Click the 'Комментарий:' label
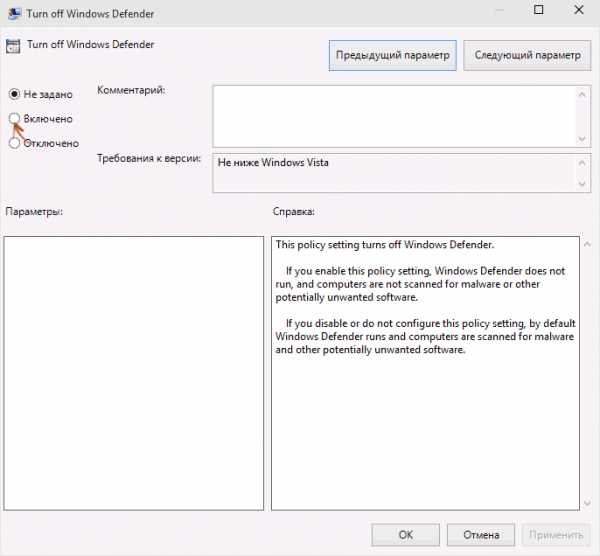Screen dimensions: 600x556 (131, 90)
